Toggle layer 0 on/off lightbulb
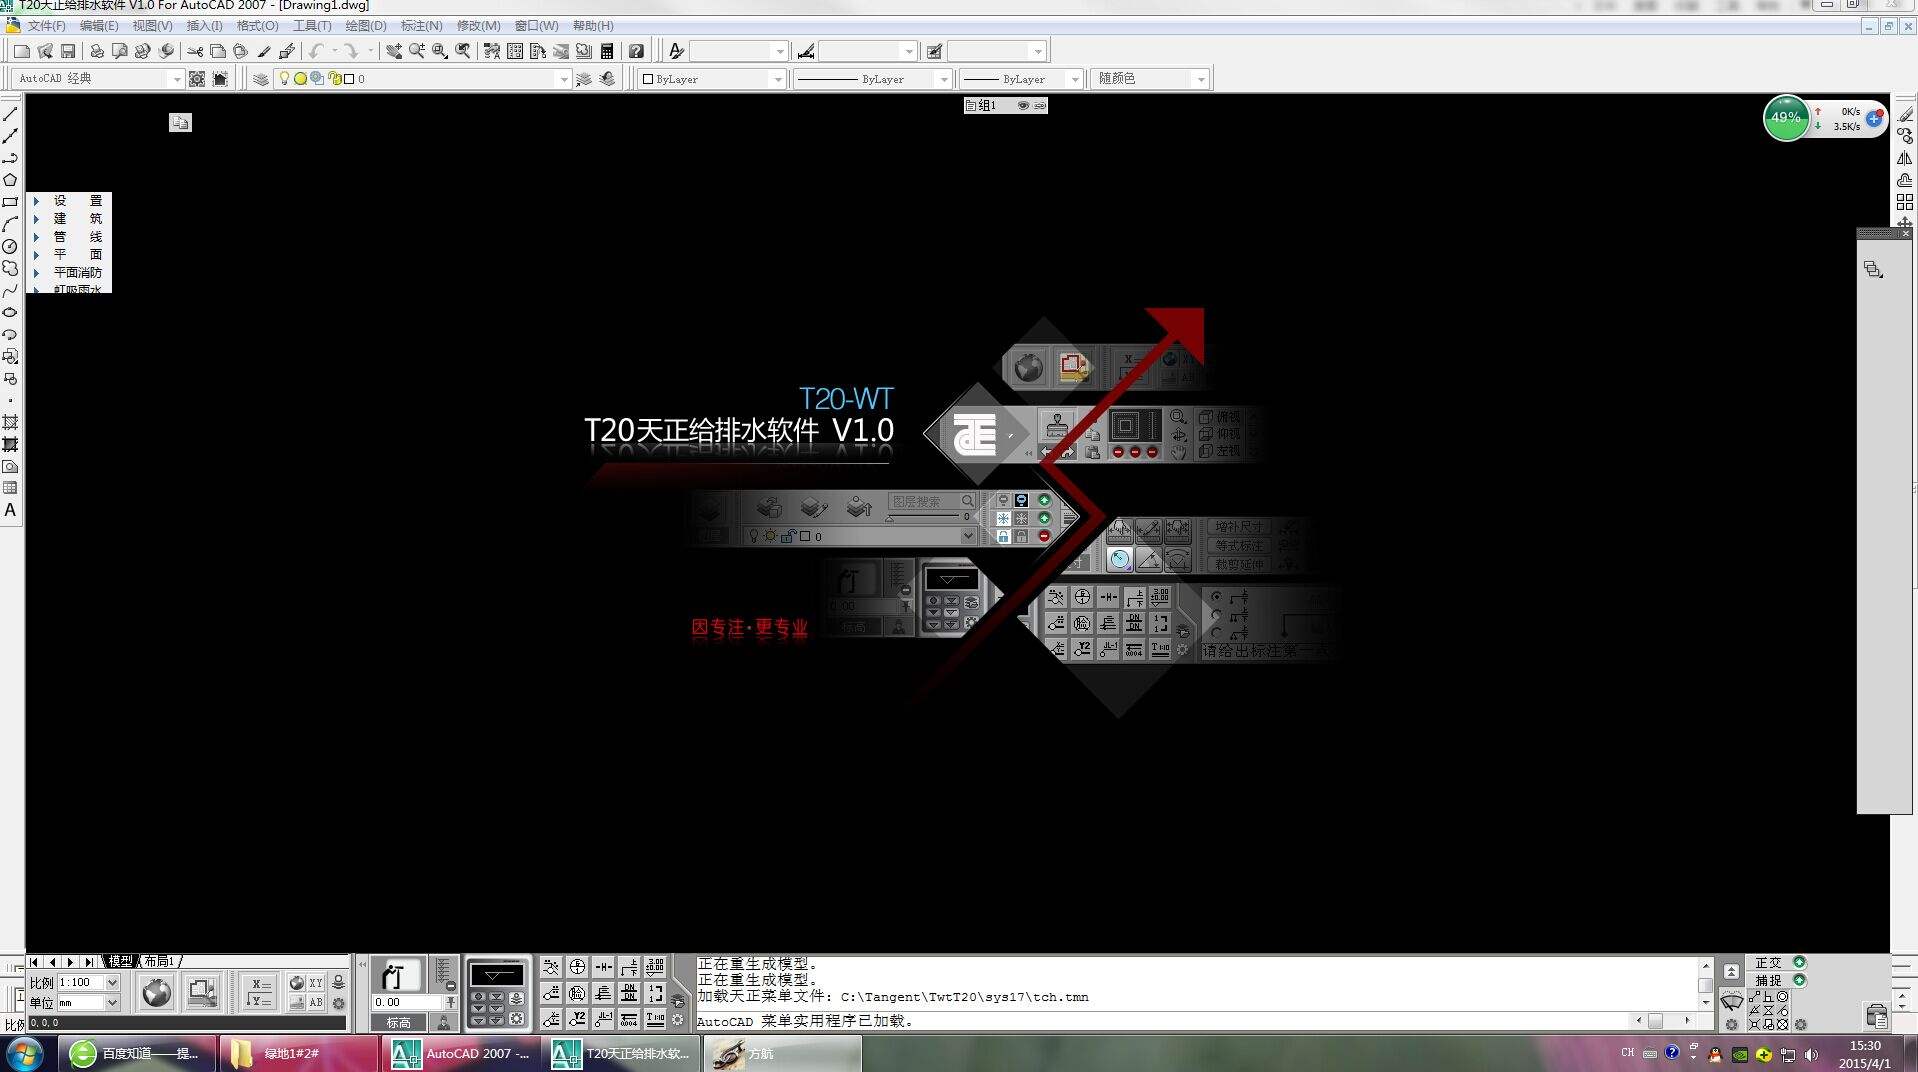The width and height of the screenshot is (1918, 1072). click(284, 78)
